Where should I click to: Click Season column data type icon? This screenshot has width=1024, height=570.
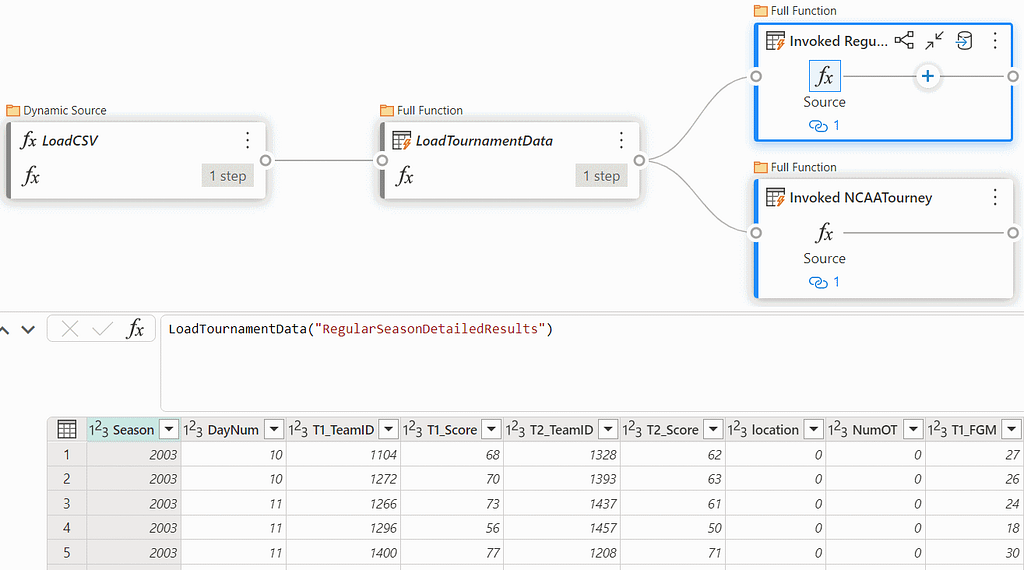click(x=99, y=429)
